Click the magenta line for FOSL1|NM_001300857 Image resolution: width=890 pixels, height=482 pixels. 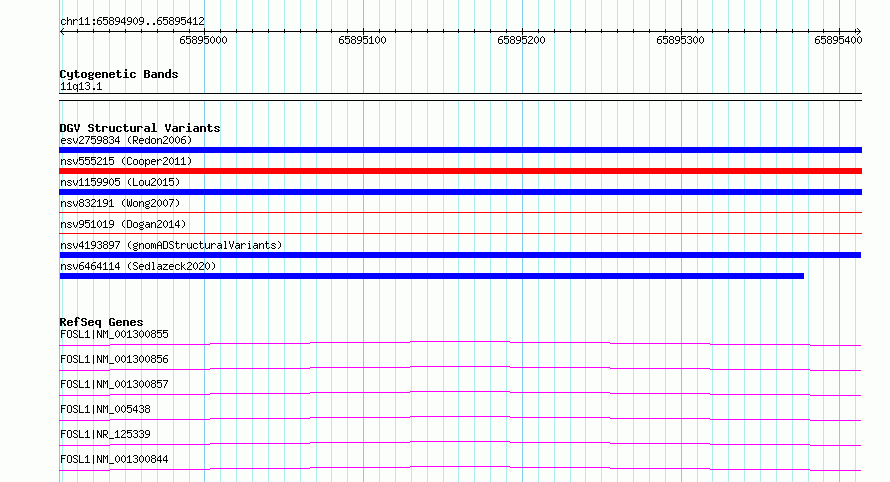[x=460, y=393]
